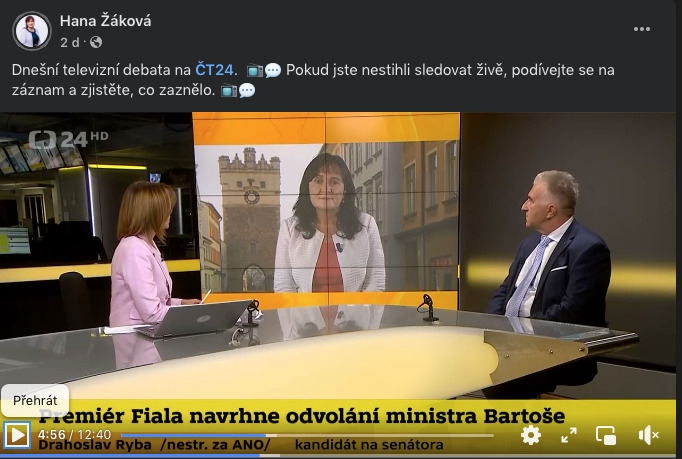Seek on the video progress bar
The height and width of the screenshot is (459, 682).
click(x=307, y=435)
